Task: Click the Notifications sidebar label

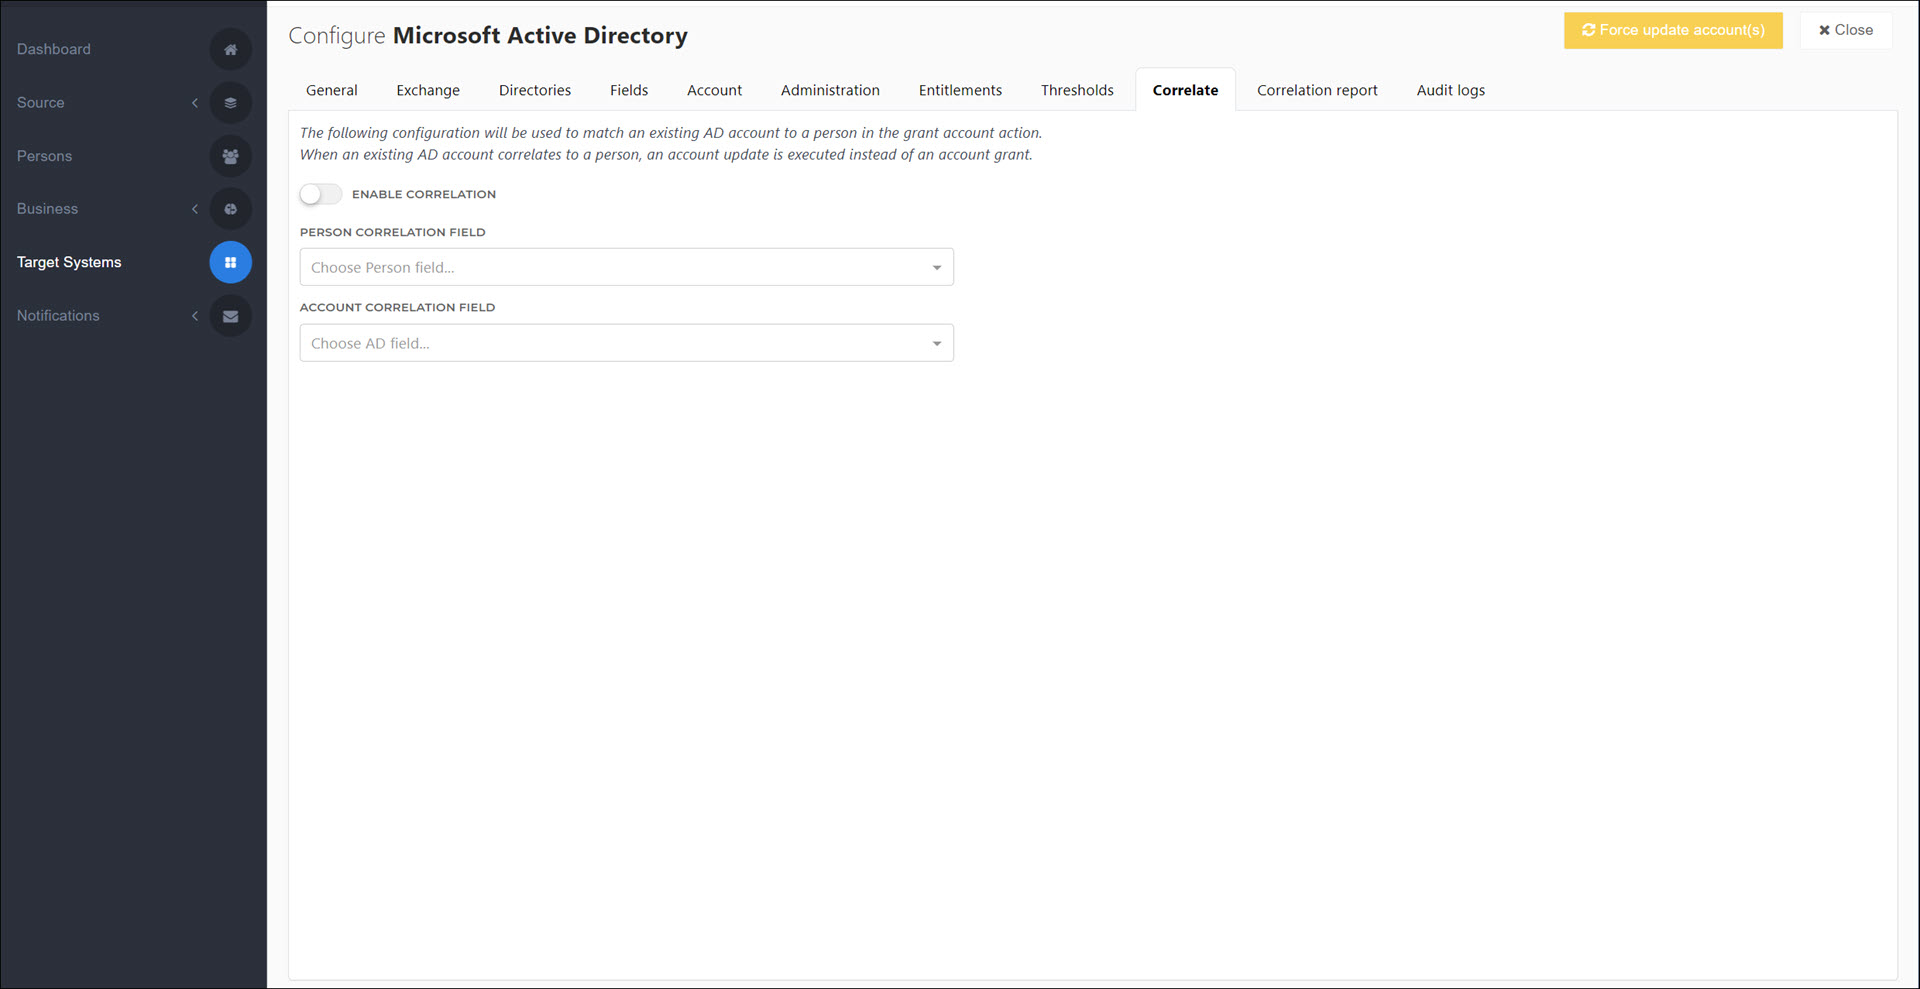Action: pos(58,316)
